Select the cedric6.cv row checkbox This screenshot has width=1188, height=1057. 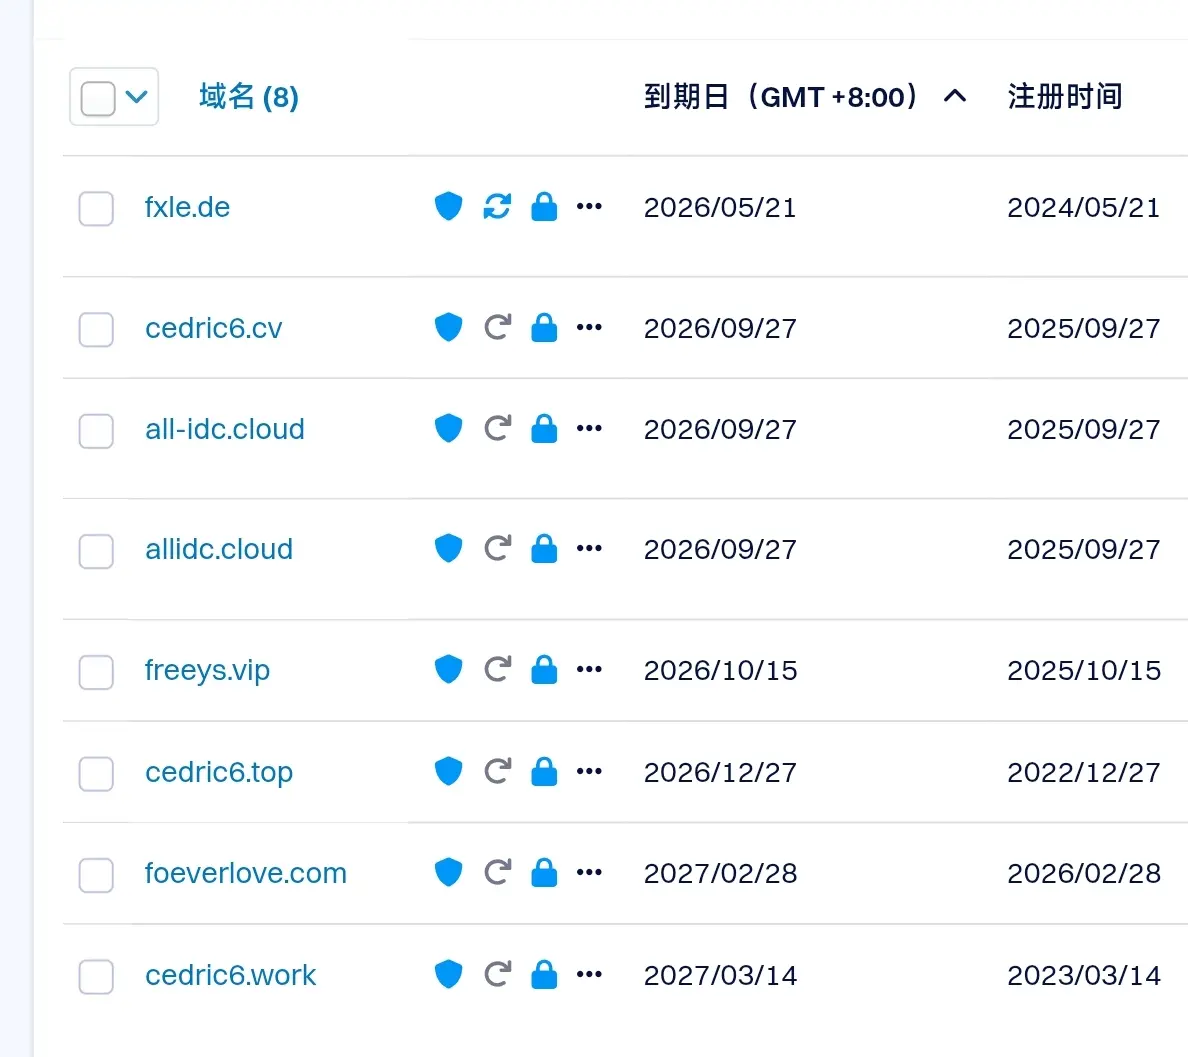pyautogui.click(x=96, y=330)
